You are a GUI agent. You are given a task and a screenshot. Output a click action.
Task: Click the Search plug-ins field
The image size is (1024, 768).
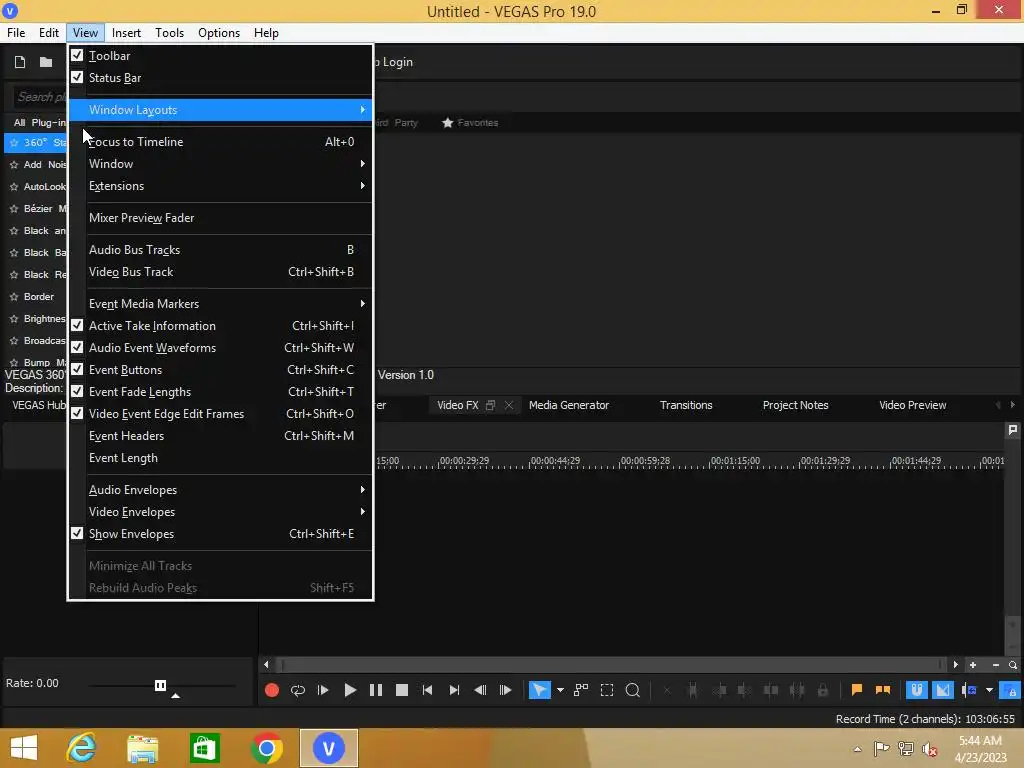coord(39,97)
